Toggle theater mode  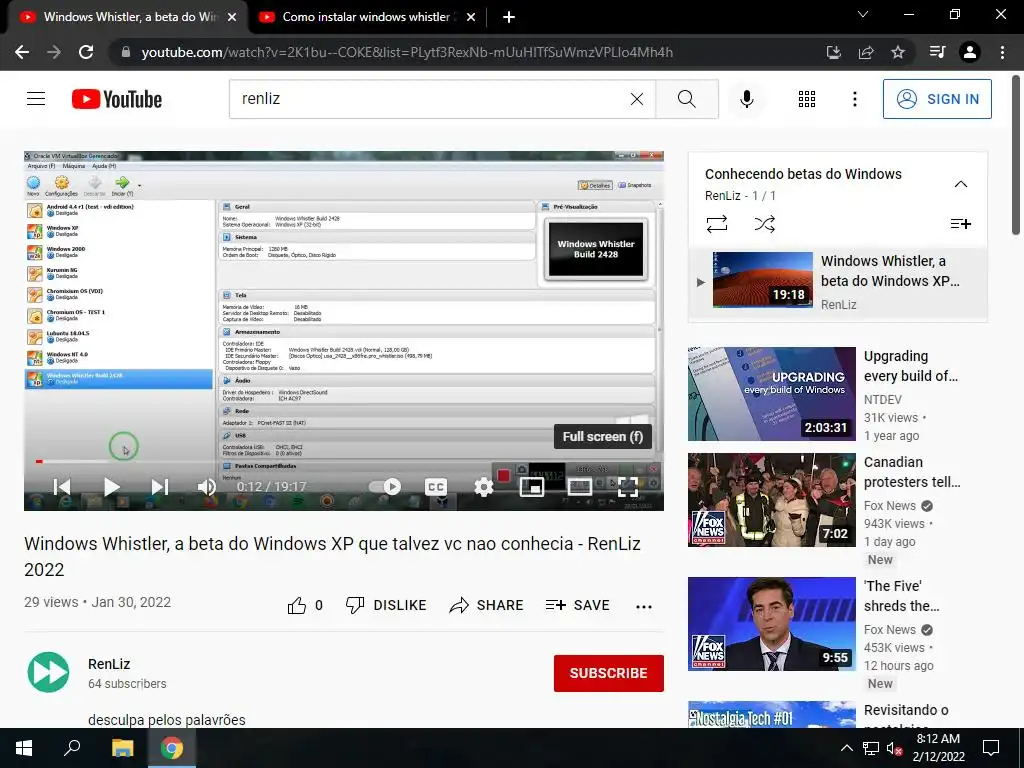579,487
